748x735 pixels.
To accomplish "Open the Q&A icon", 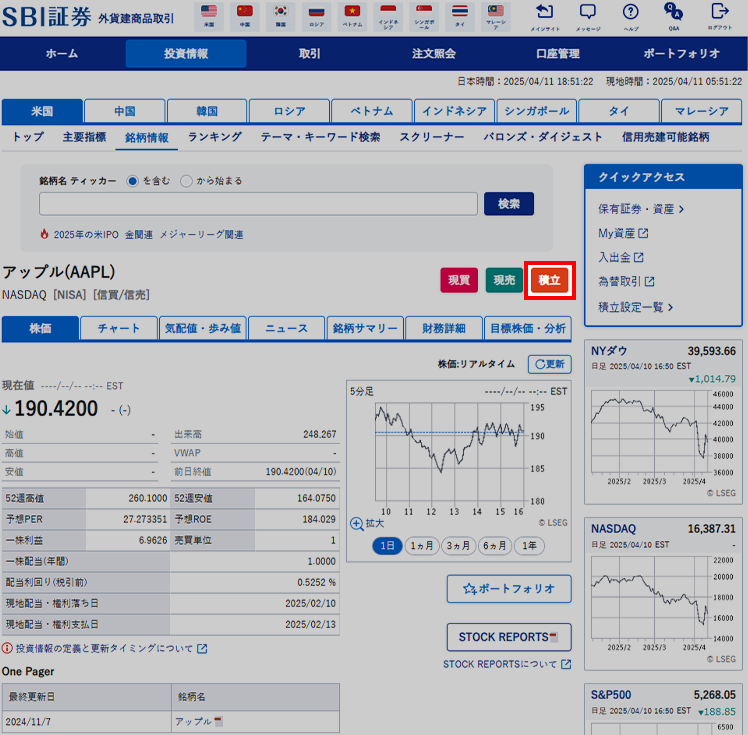I will (674, 12).
